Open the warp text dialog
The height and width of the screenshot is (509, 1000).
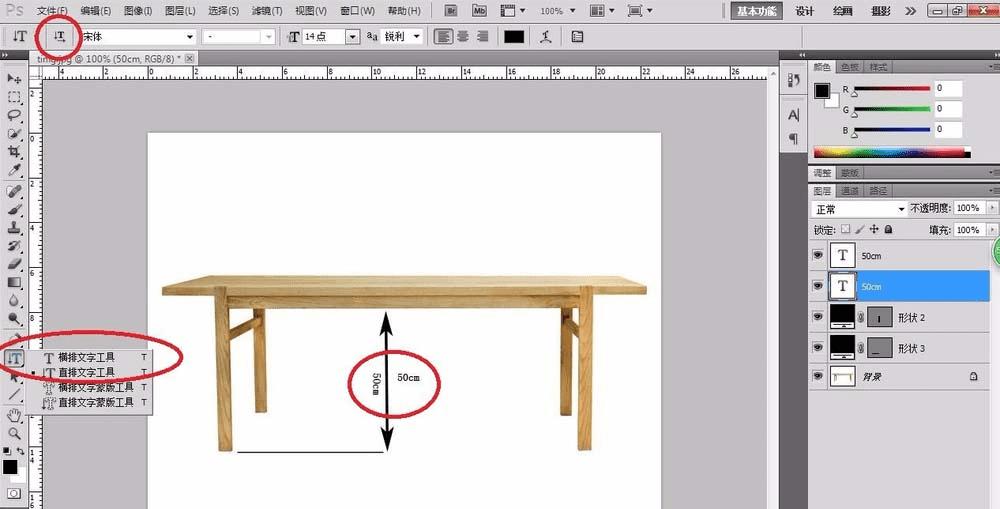pos(545,36)
